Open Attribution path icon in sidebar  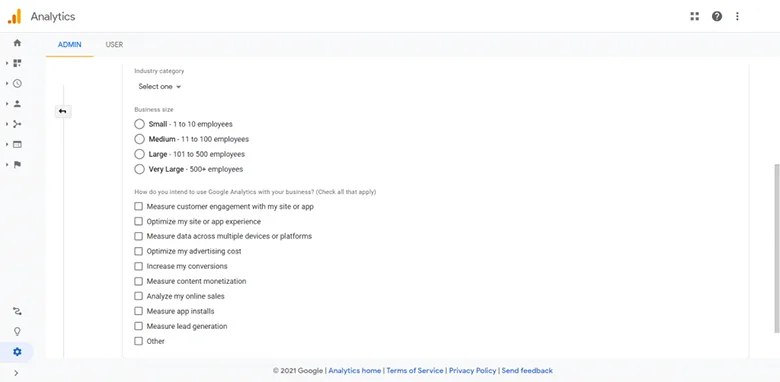[x=17, y=311]
